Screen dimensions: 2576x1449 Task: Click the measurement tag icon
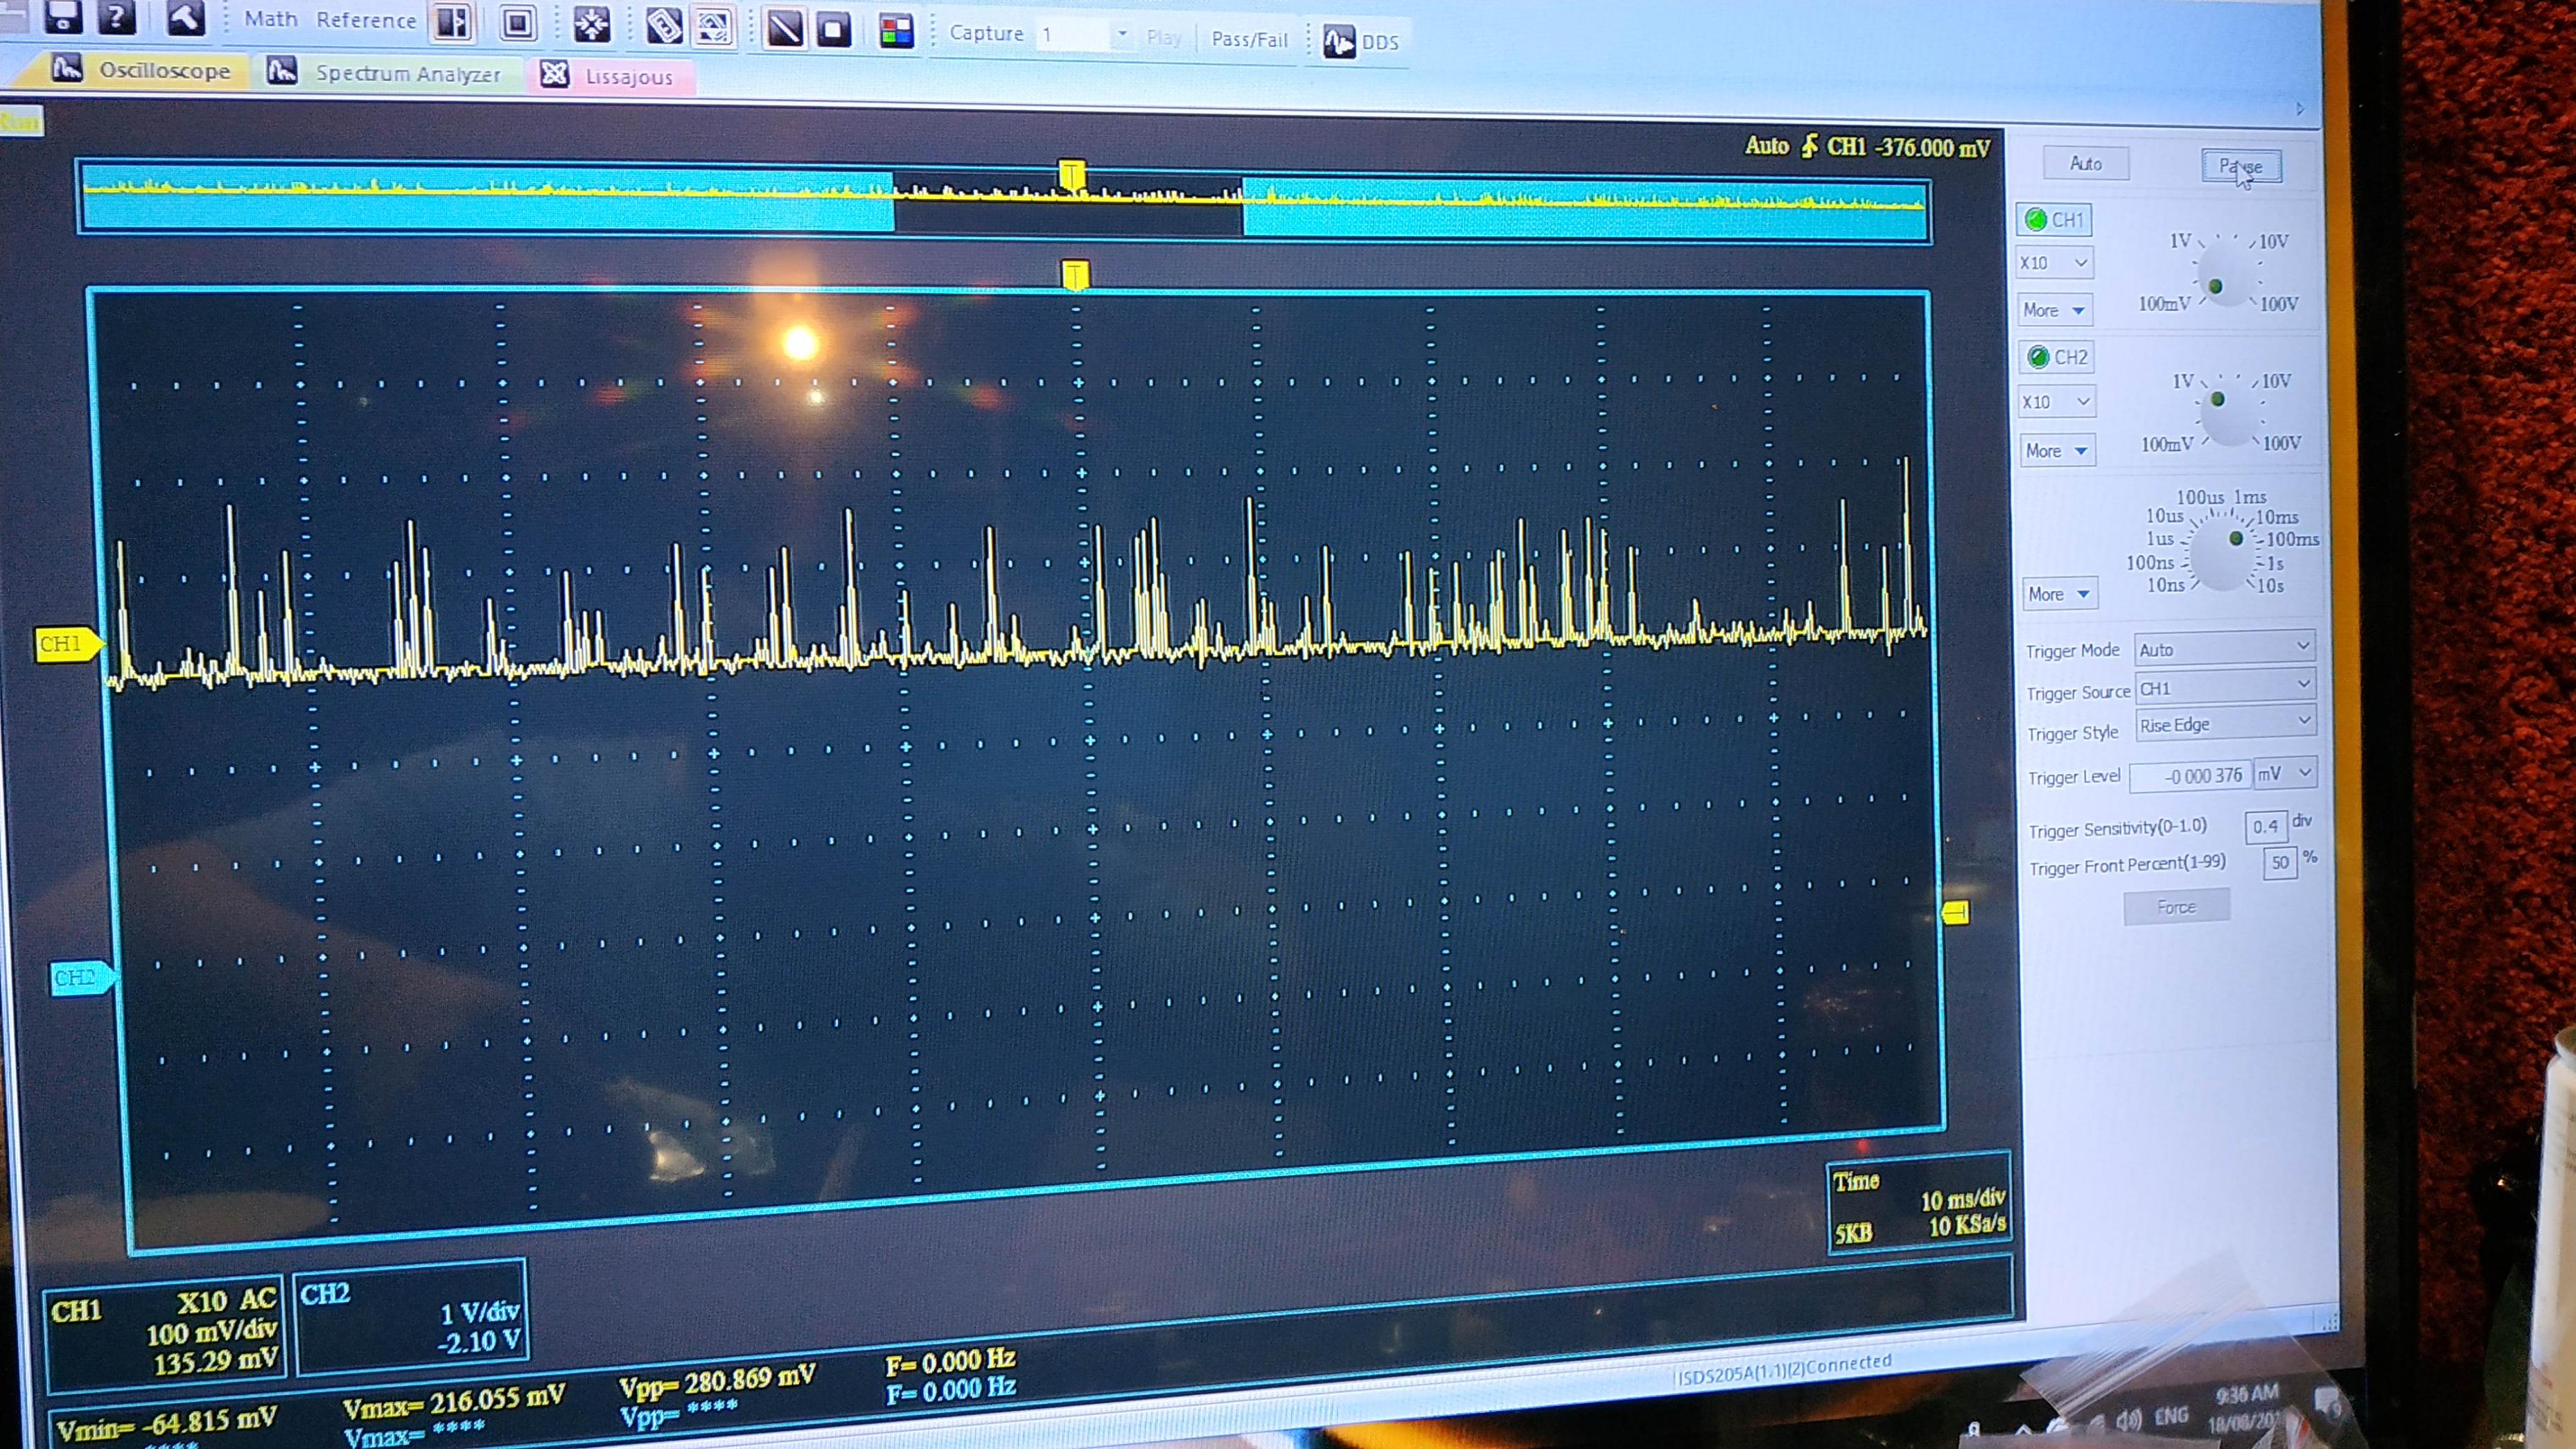[x=664, y=27]
